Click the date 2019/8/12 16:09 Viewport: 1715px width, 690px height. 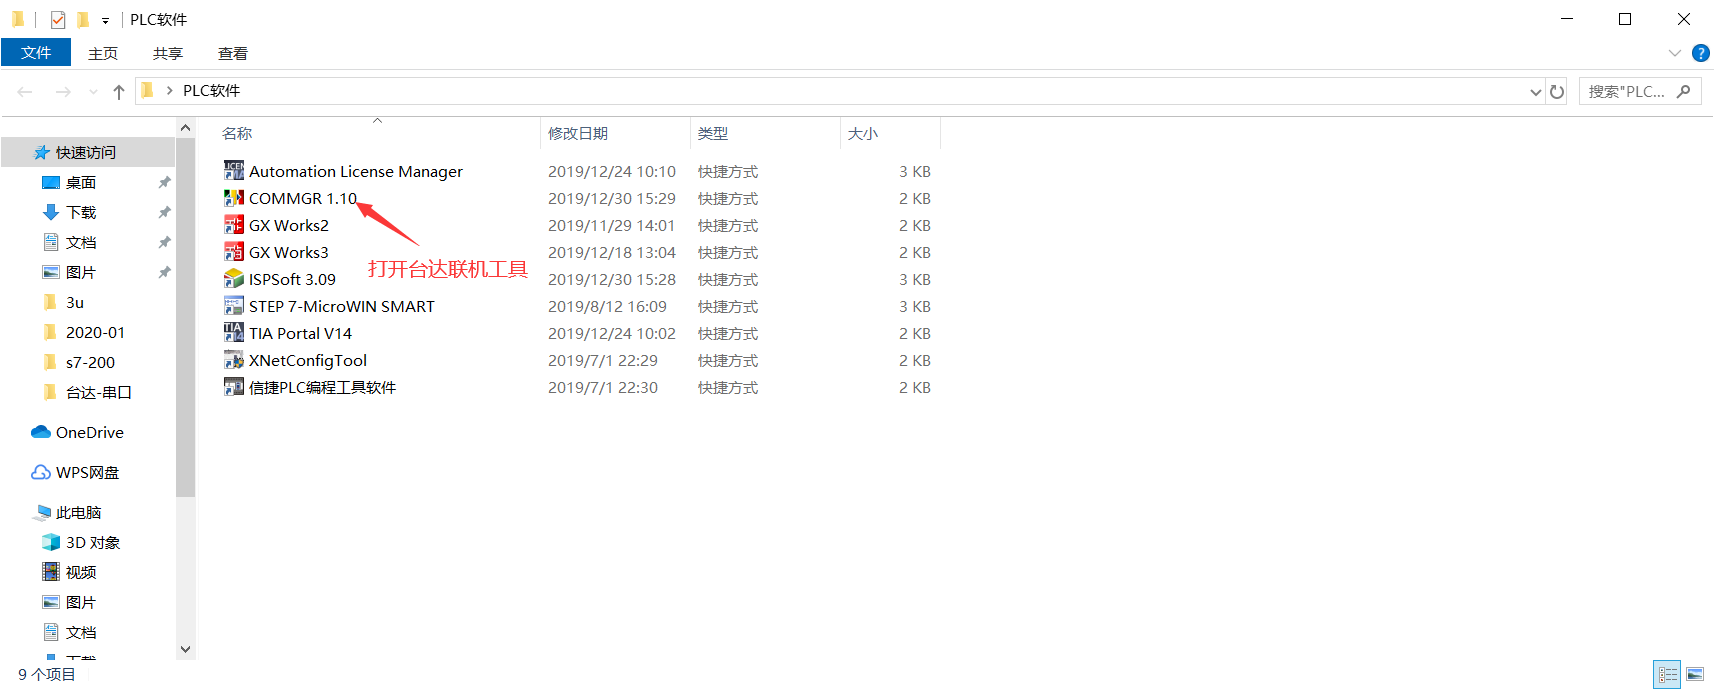(x=607, y=306)
